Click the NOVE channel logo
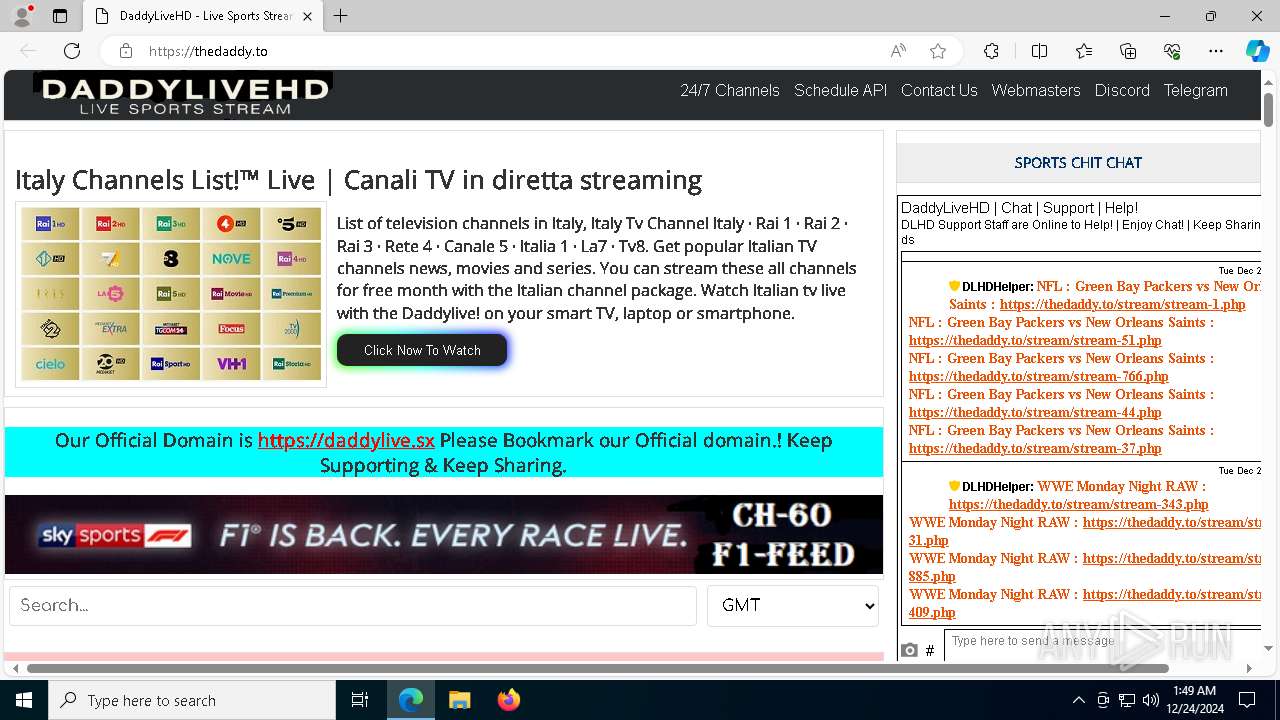Image resolution: width=1280 pixels, height=720 pixels. (x=231, y=259)
